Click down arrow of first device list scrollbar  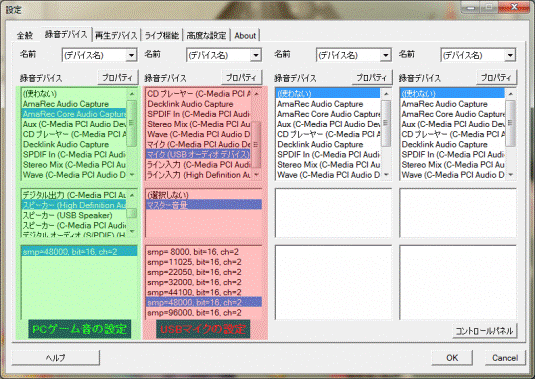(132, 175)
